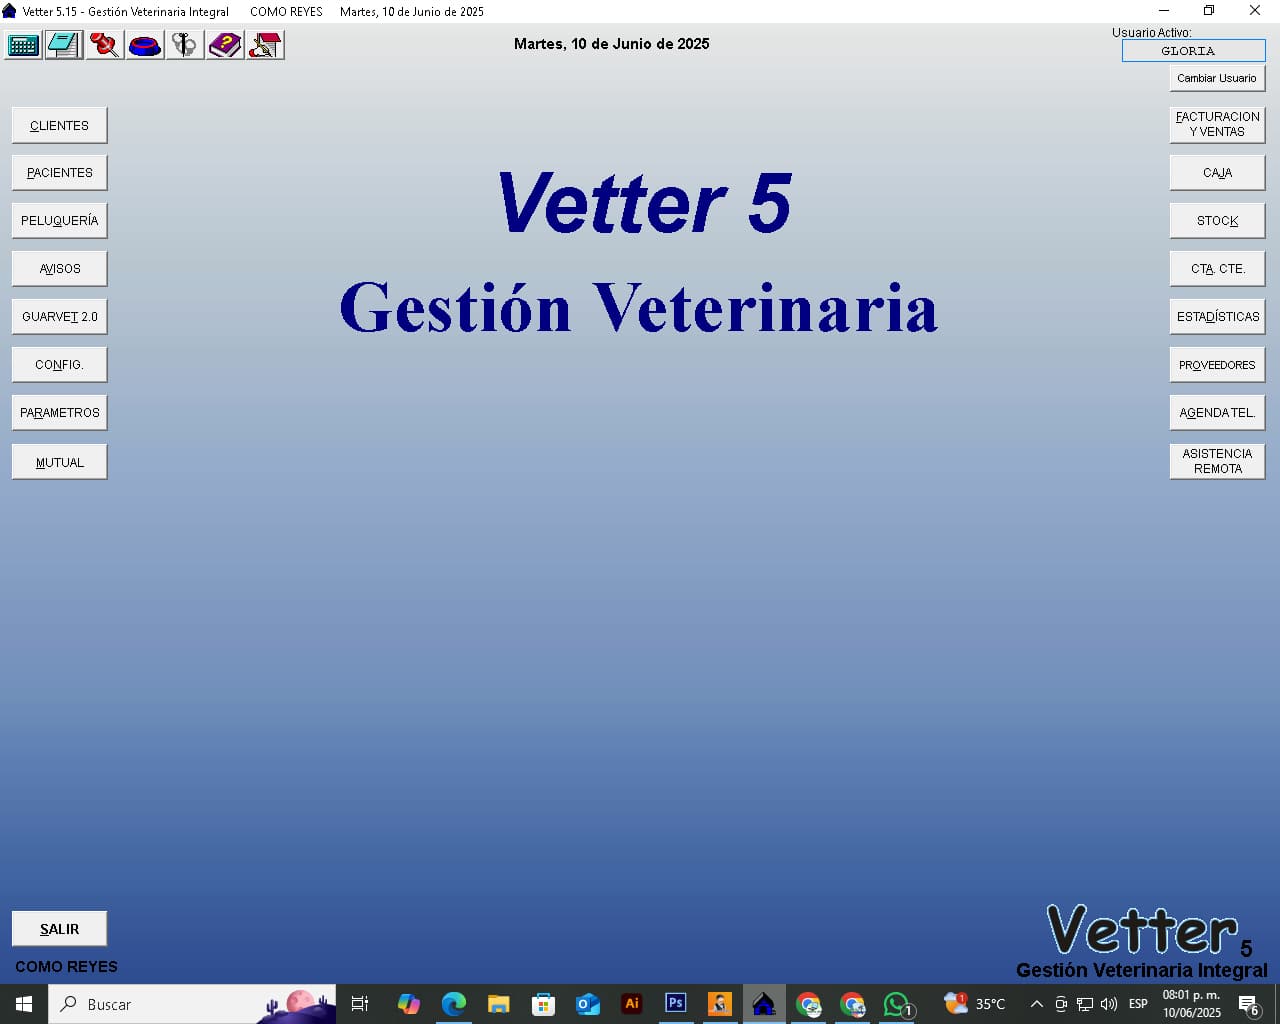The width and height of the screenshot is (1280, 1024).
Task: Open Microsoft Edge from taskbar
Action: tap(454, 1004)
